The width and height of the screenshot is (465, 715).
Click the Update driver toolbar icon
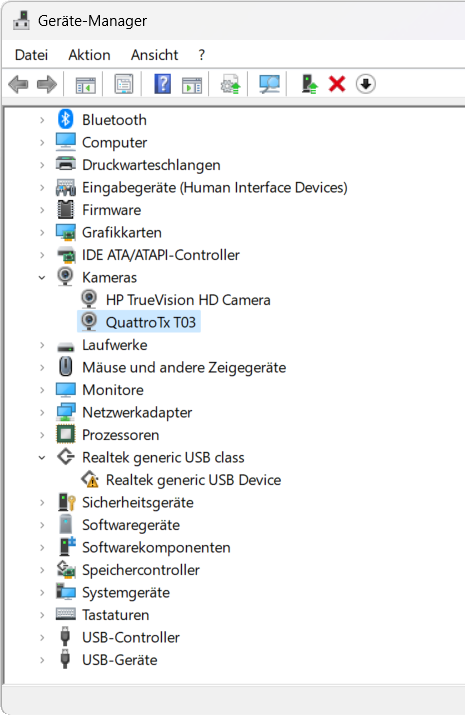point(230,84)
